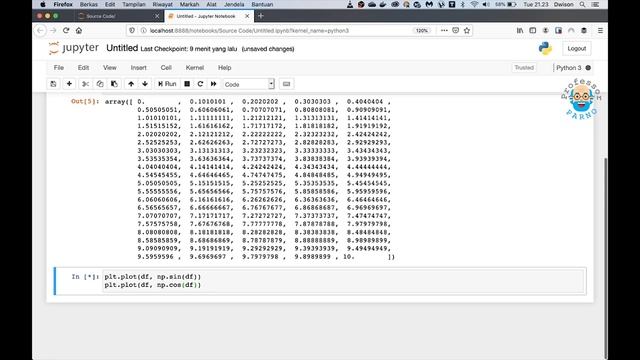Paste cells below icon
Screen dimensions: 640x360
click(114, 84)
